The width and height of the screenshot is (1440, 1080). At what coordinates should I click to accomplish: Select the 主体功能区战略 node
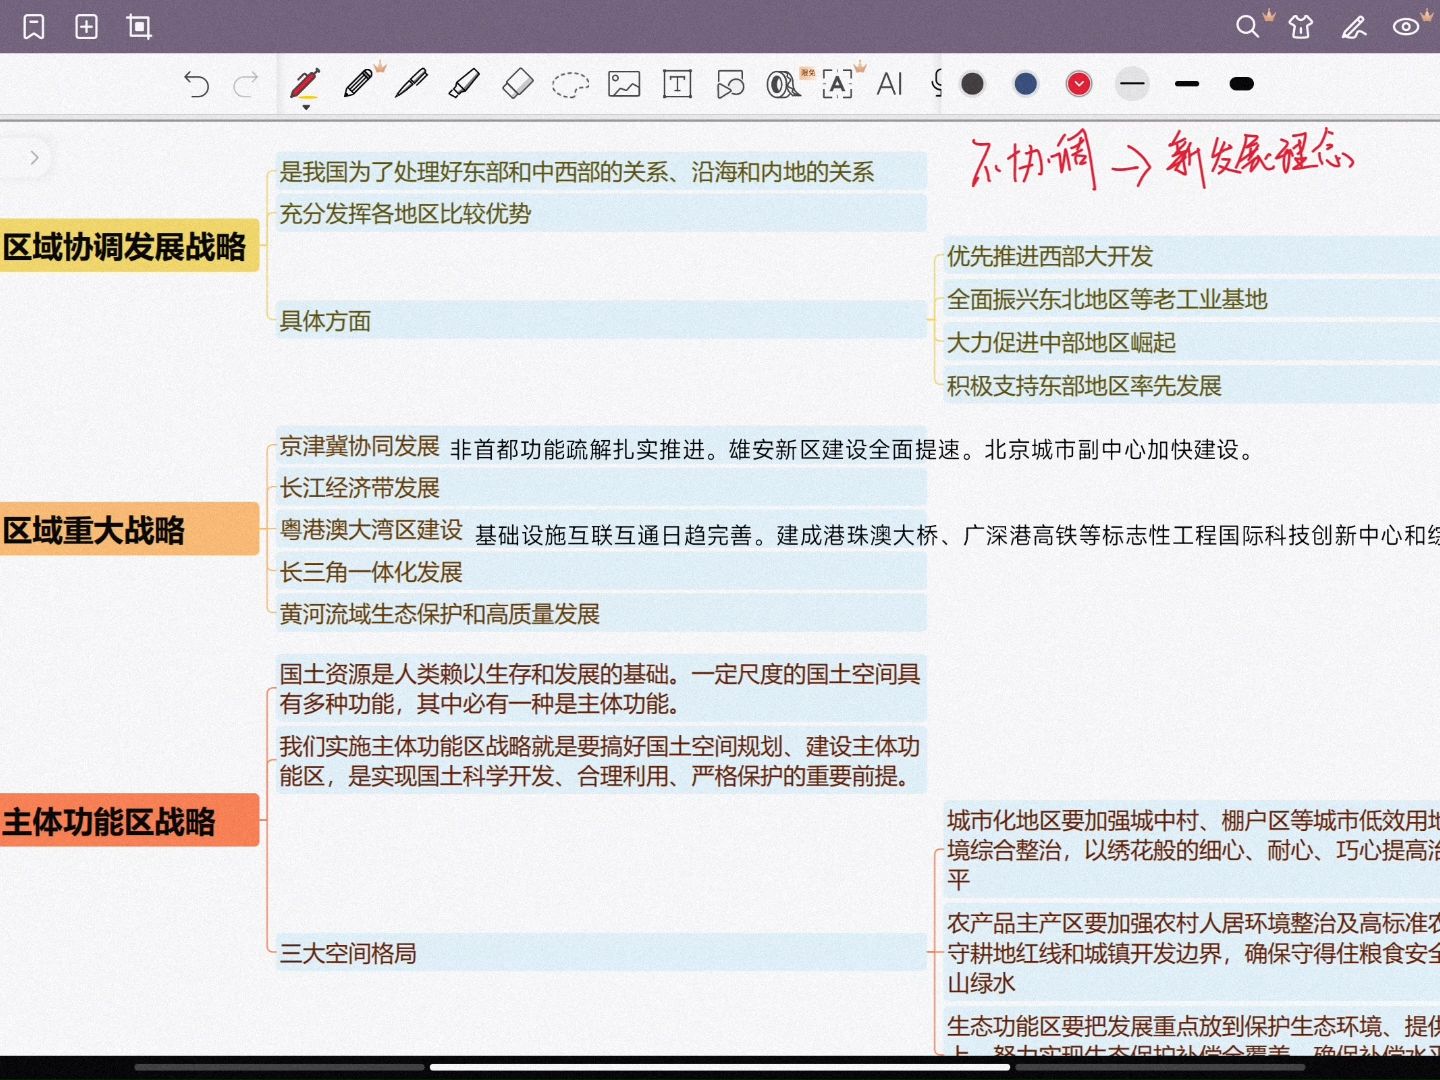128,821
